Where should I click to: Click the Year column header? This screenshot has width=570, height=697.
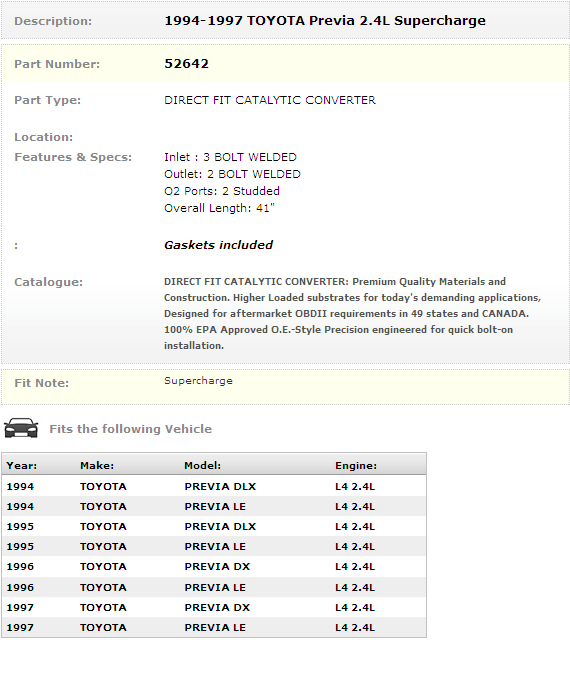[x=22, y=465]
